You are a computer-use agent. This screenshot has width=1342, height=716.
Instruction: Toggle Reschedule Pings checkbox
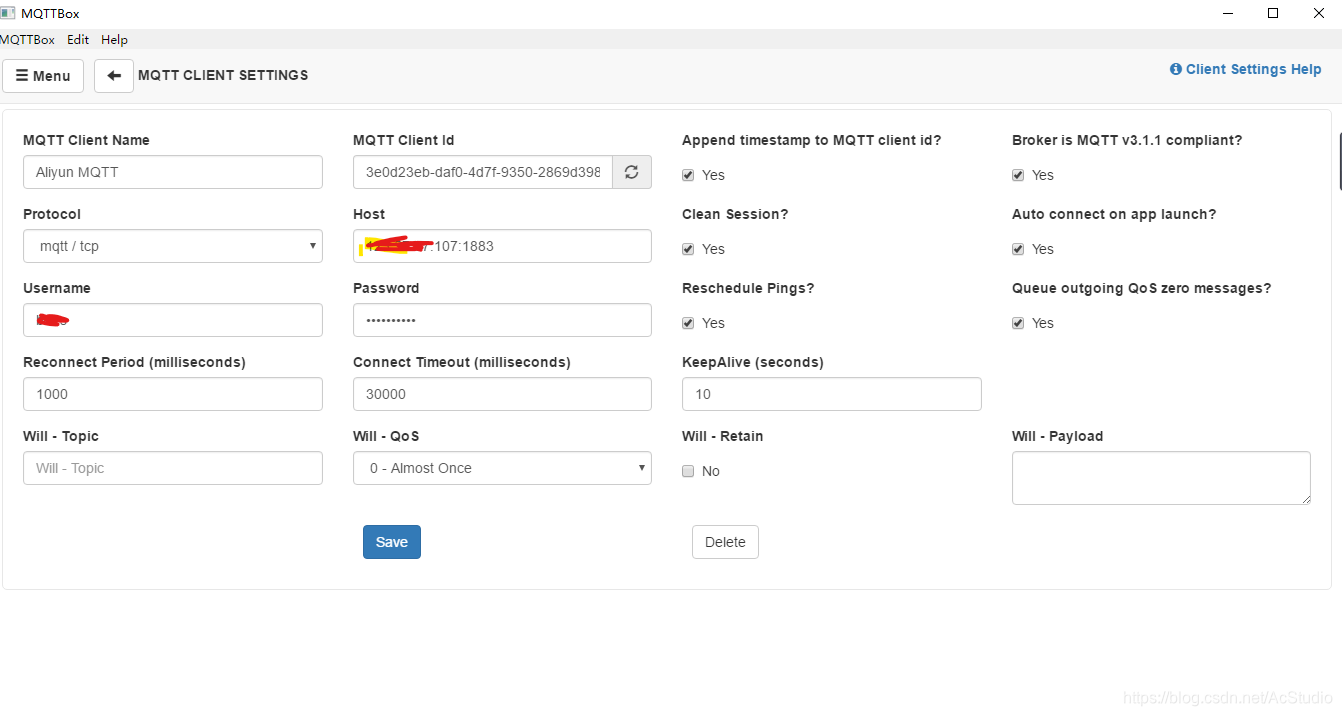point(688,323)
